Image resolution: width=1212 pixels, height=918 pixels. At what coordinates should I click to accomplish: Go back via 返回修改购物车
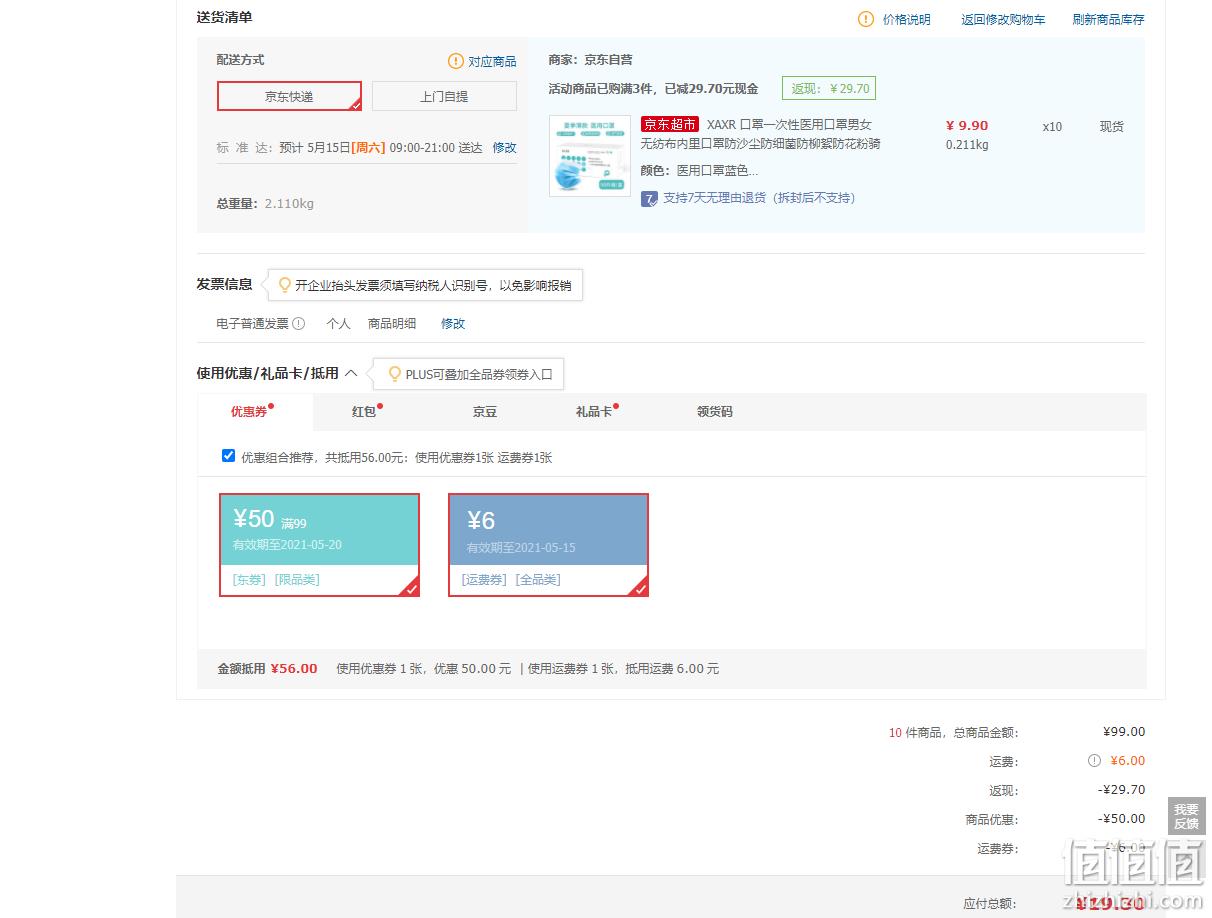(1003, 19)
